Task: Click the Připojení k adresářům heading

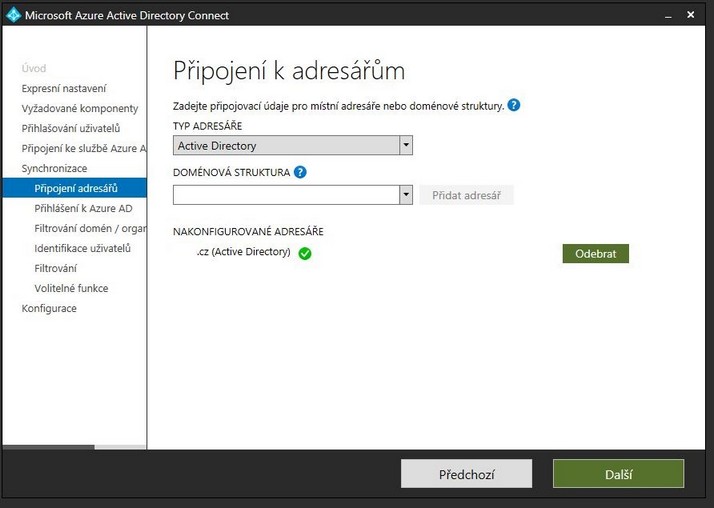Action: tap(289, 71)
